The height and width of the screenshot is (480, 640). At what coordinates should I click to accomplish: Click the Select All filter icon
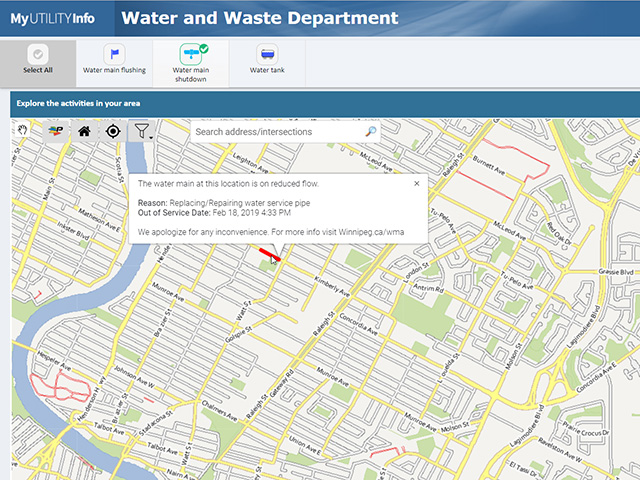(x=38, y=54)
